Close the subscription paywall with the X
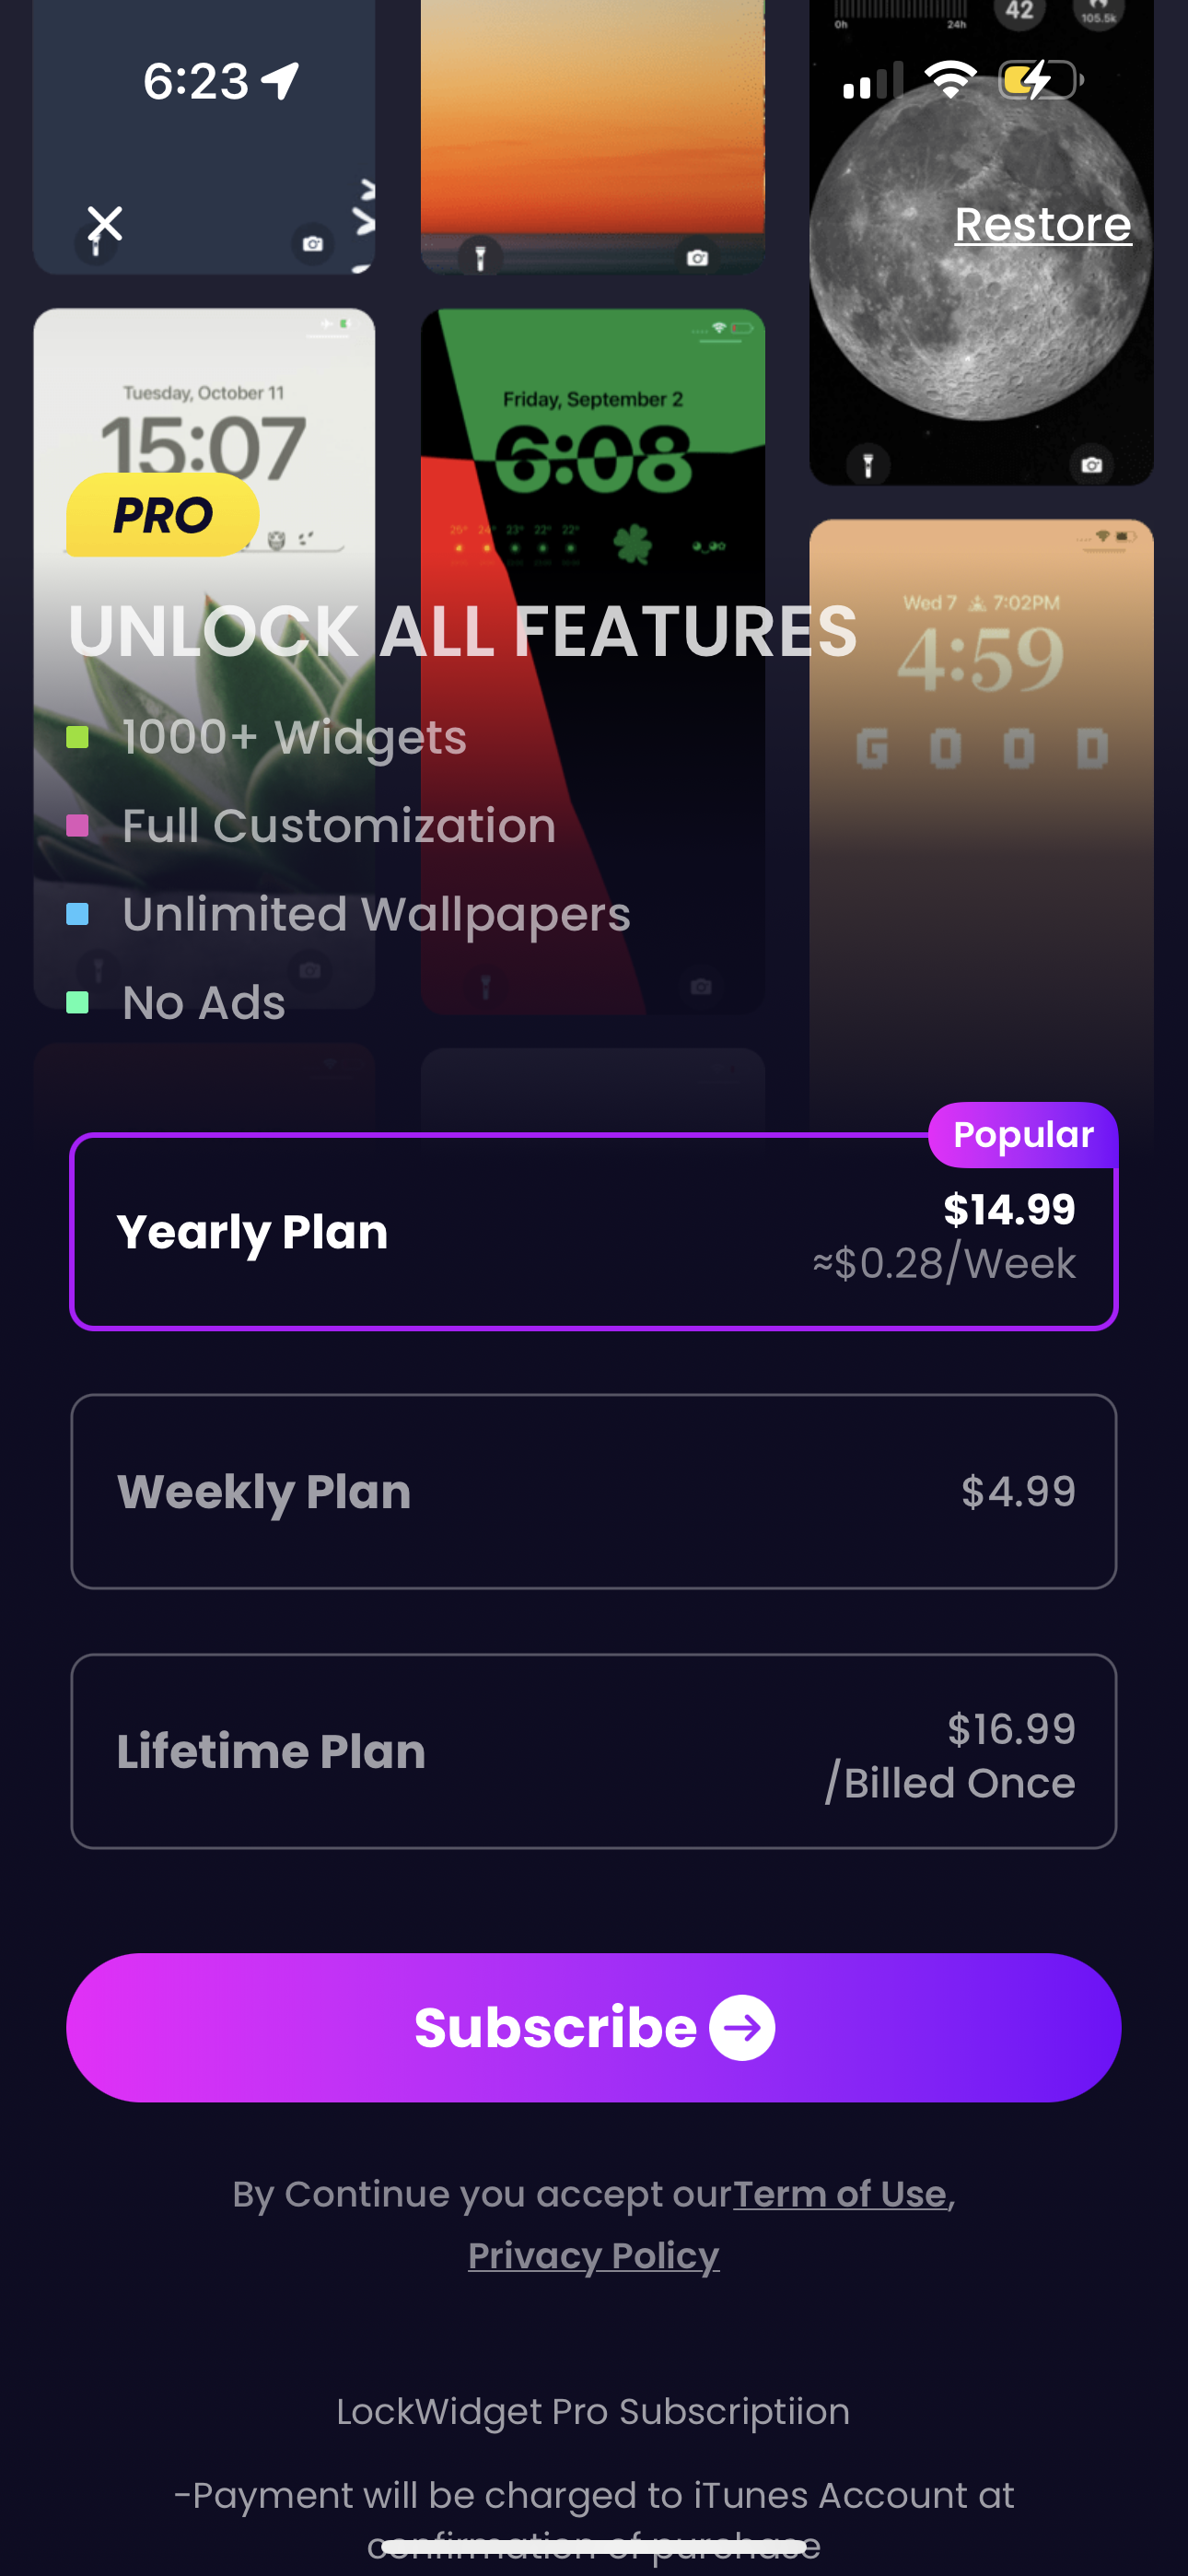 [x=105, y=224]
